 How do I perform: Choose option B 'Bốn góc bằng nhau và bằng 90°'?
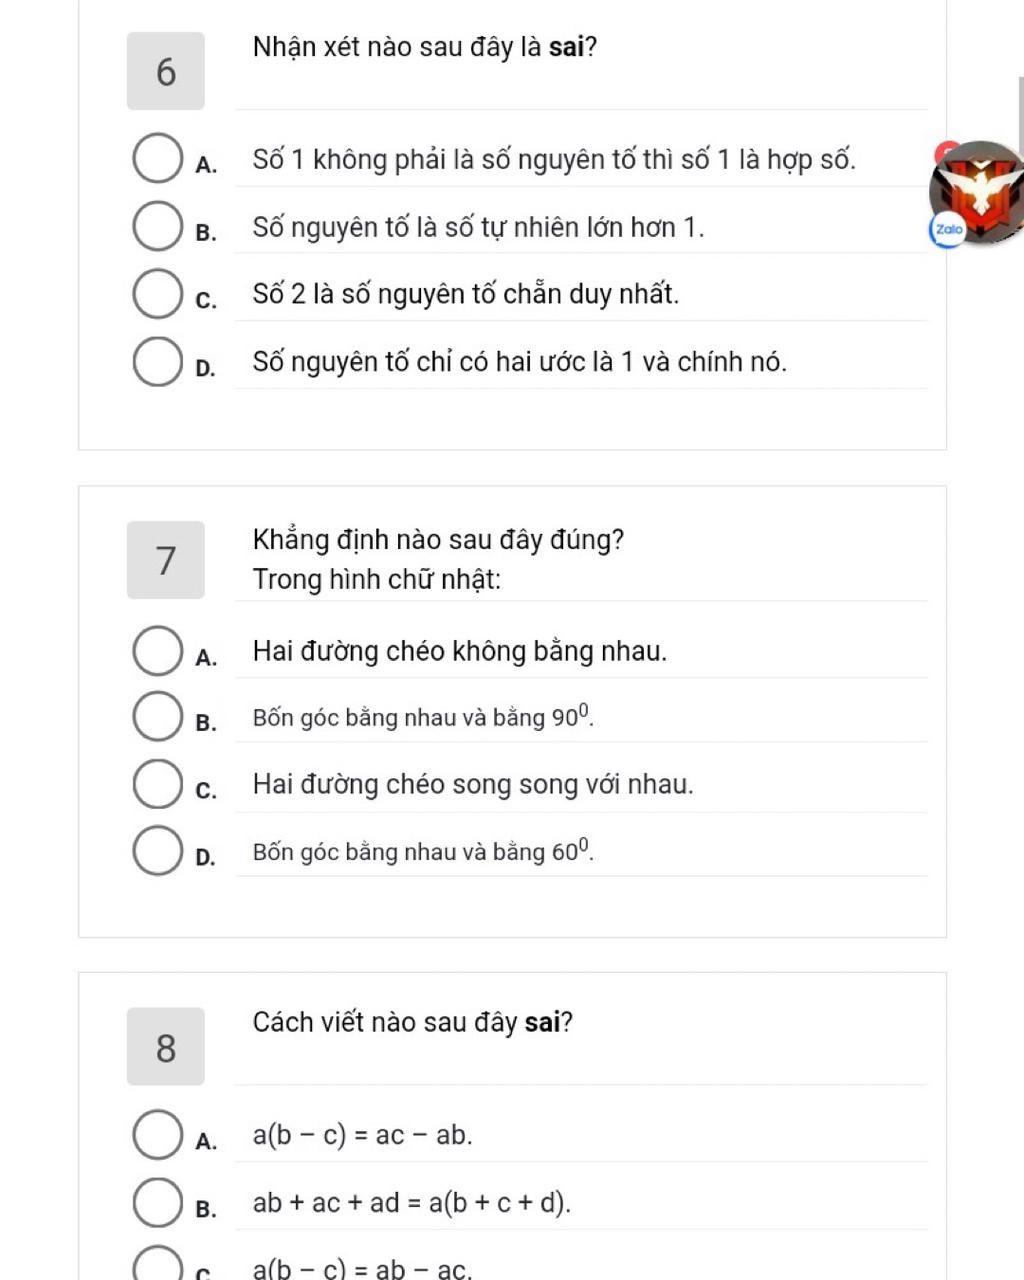pyautogui.click(x=157, y=718)
